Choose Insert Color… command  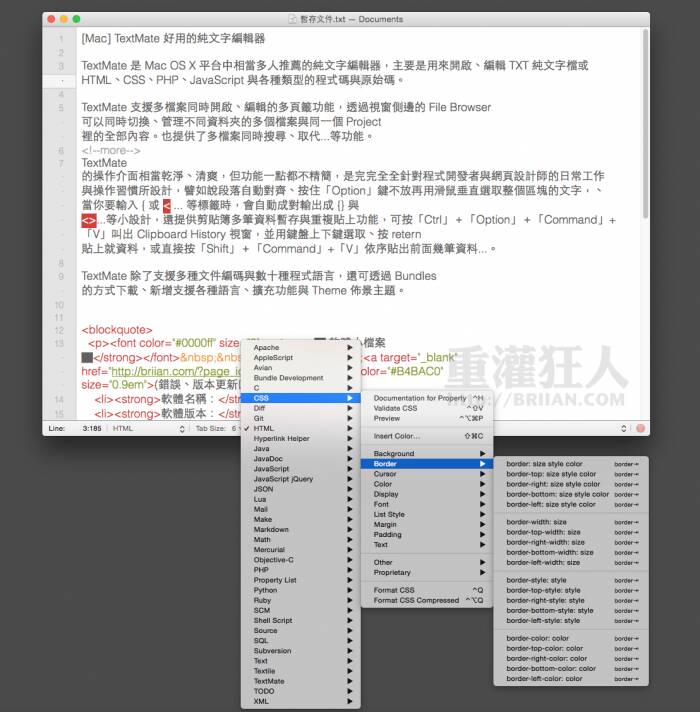[427, 436]
